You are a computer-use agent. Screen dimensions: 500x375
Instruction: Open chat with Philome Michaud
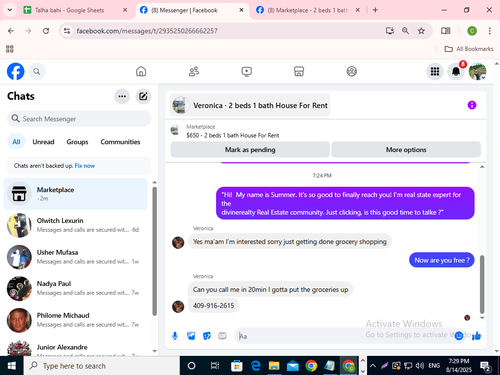click(75, 320)
